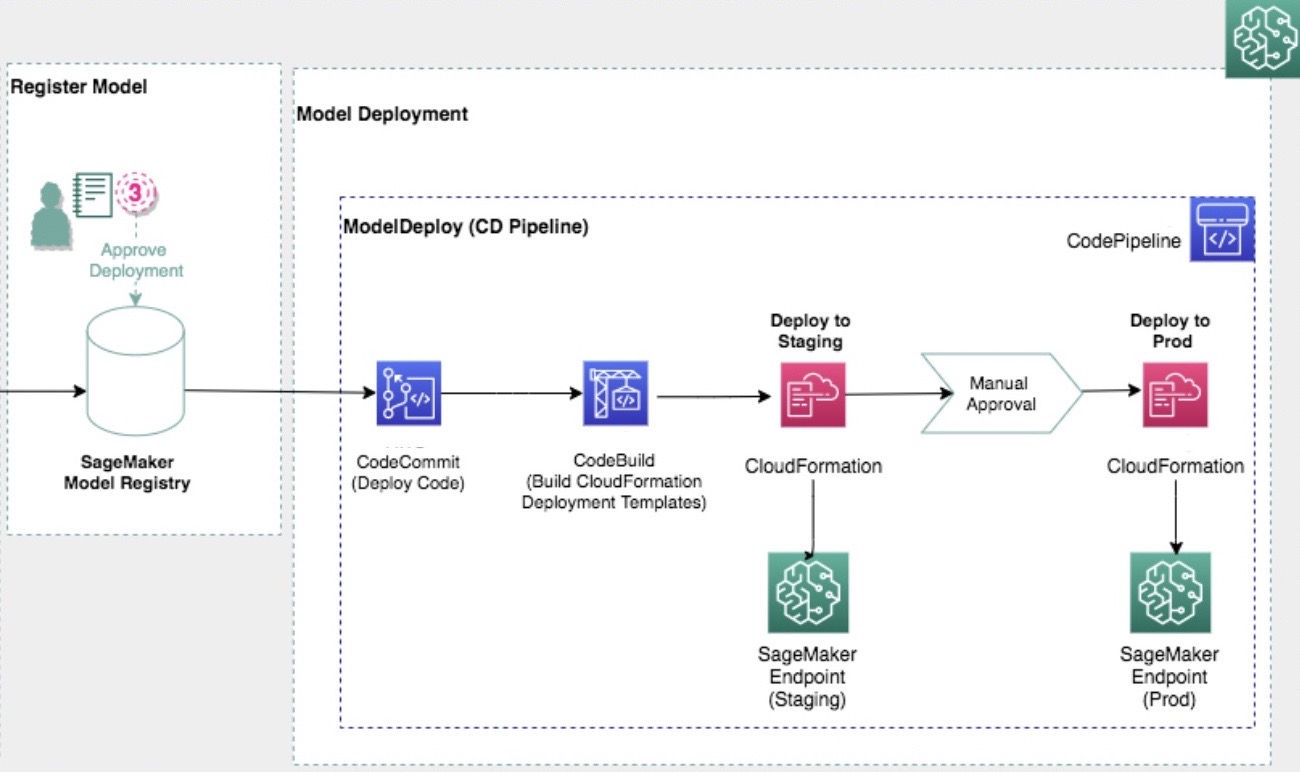This screenshot has width=1300, height=772.
Task: Click the Build CloudFormation Deployment Templates label
Action: [x=614, y=492]
